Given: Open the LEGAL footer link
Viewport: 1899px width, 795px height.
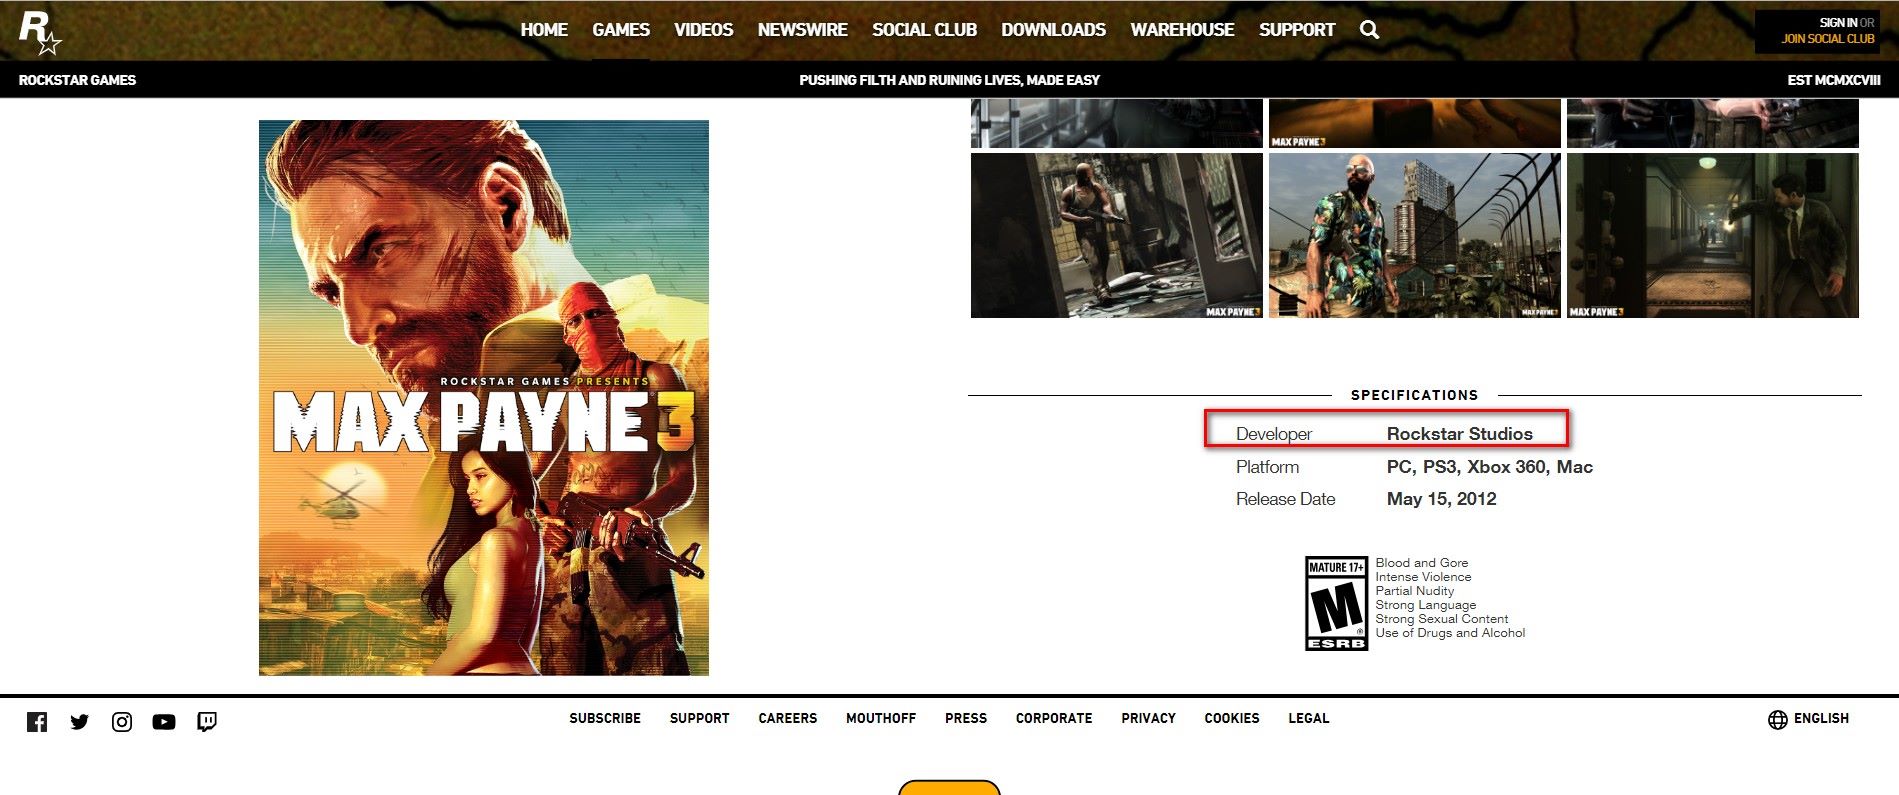Looking at the screenshot, I should pyautogui.click(x=1309, y=719).
